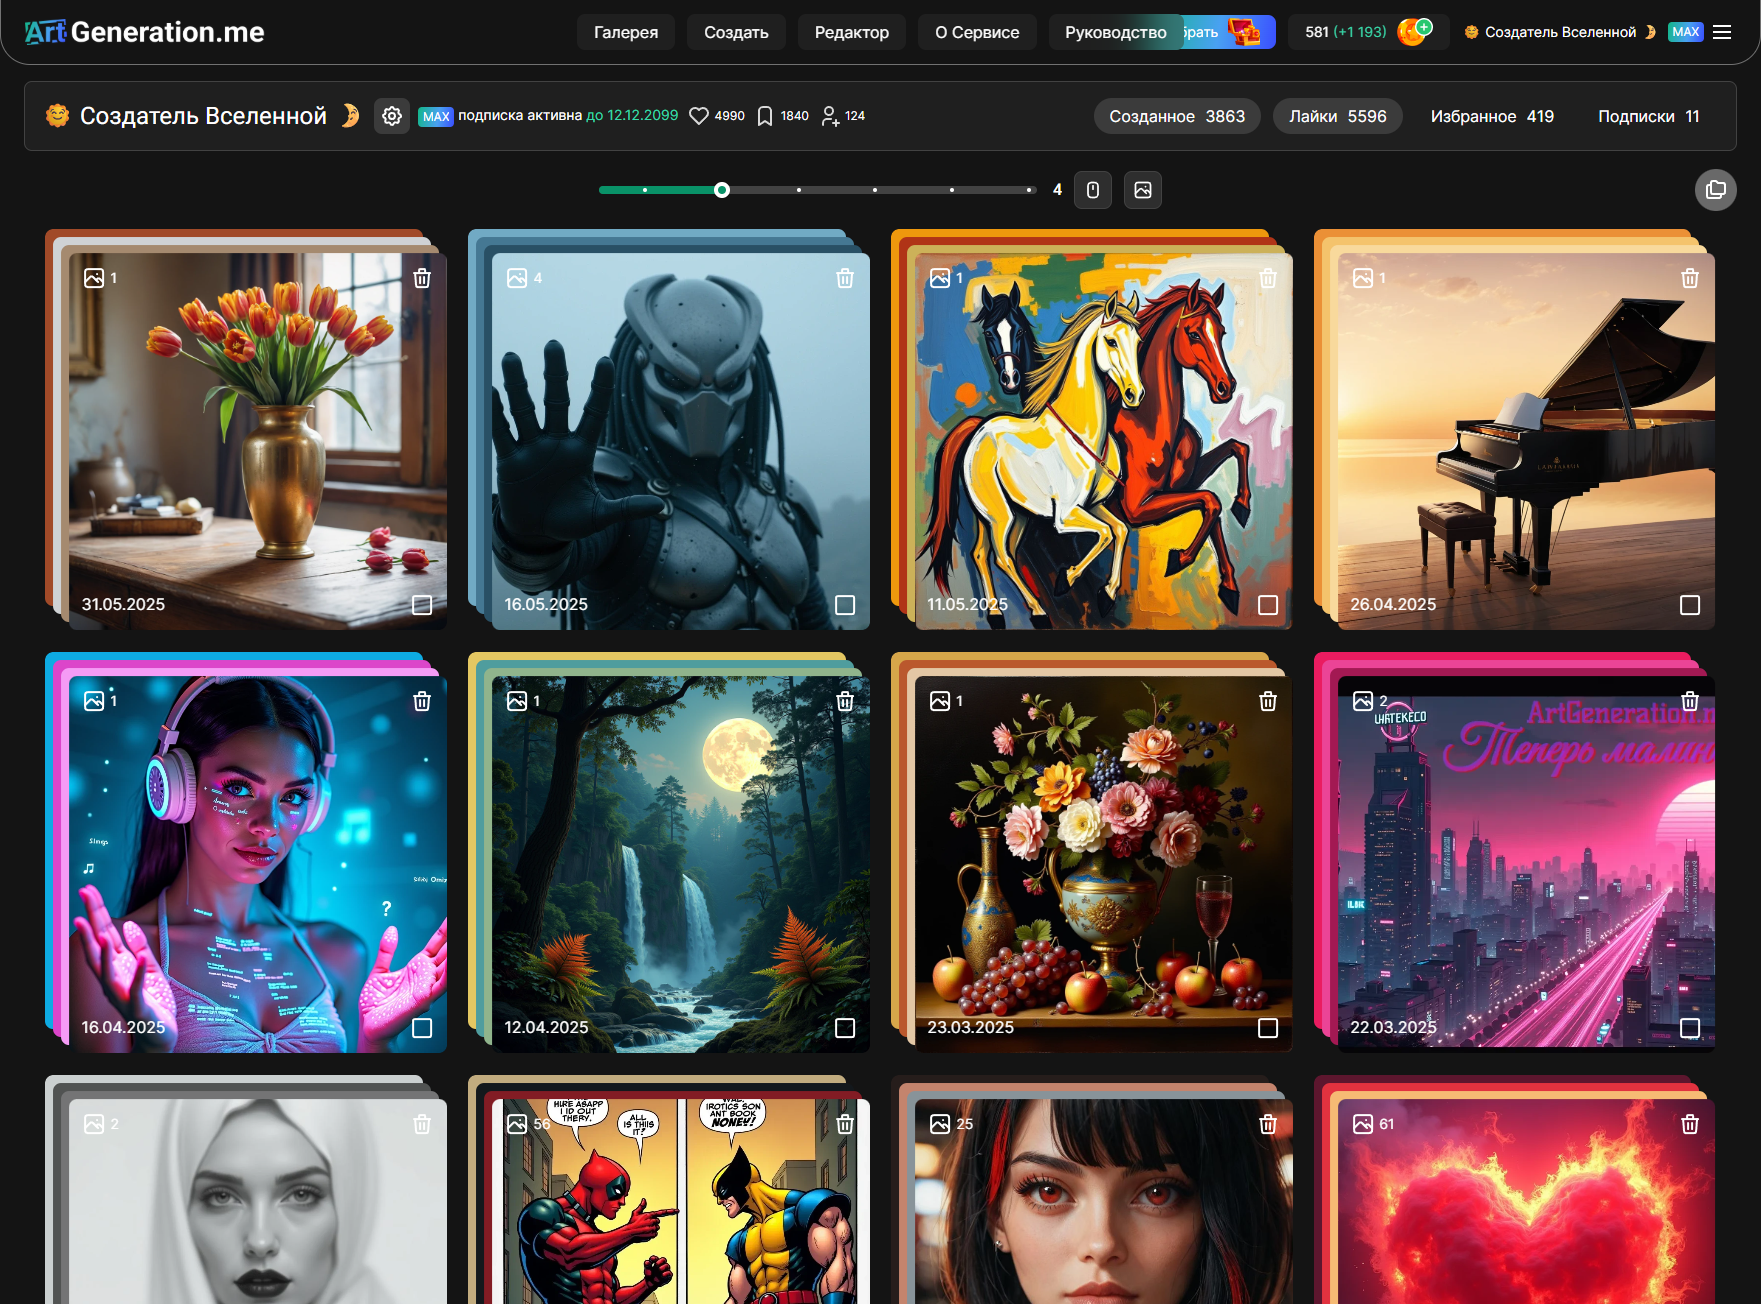1761x1304 pixels.
Task: Open the tulips in golden vase thumbnail
Action: tap(258, 441)
